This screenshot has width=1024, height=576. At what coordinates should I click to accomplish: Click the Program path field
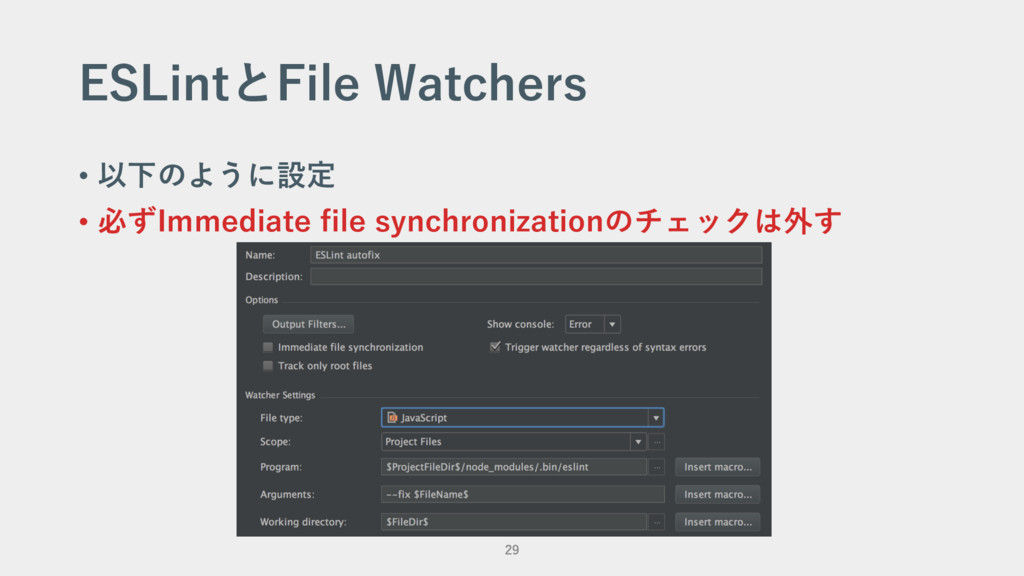(x=514, y=467)
